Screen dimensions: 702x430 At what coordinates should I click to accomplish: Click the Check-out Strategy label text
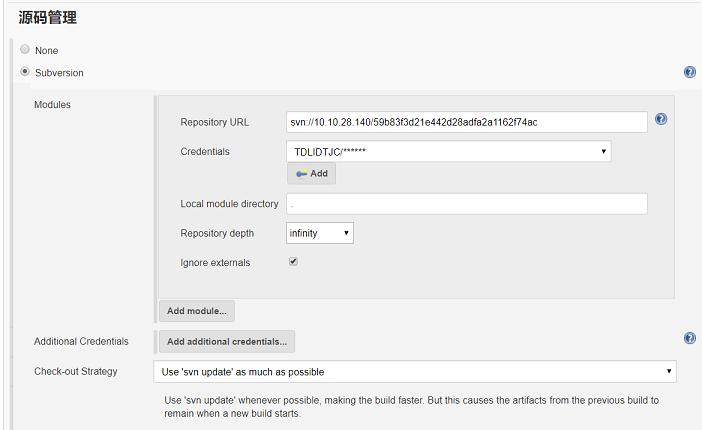tap(76, 372)
